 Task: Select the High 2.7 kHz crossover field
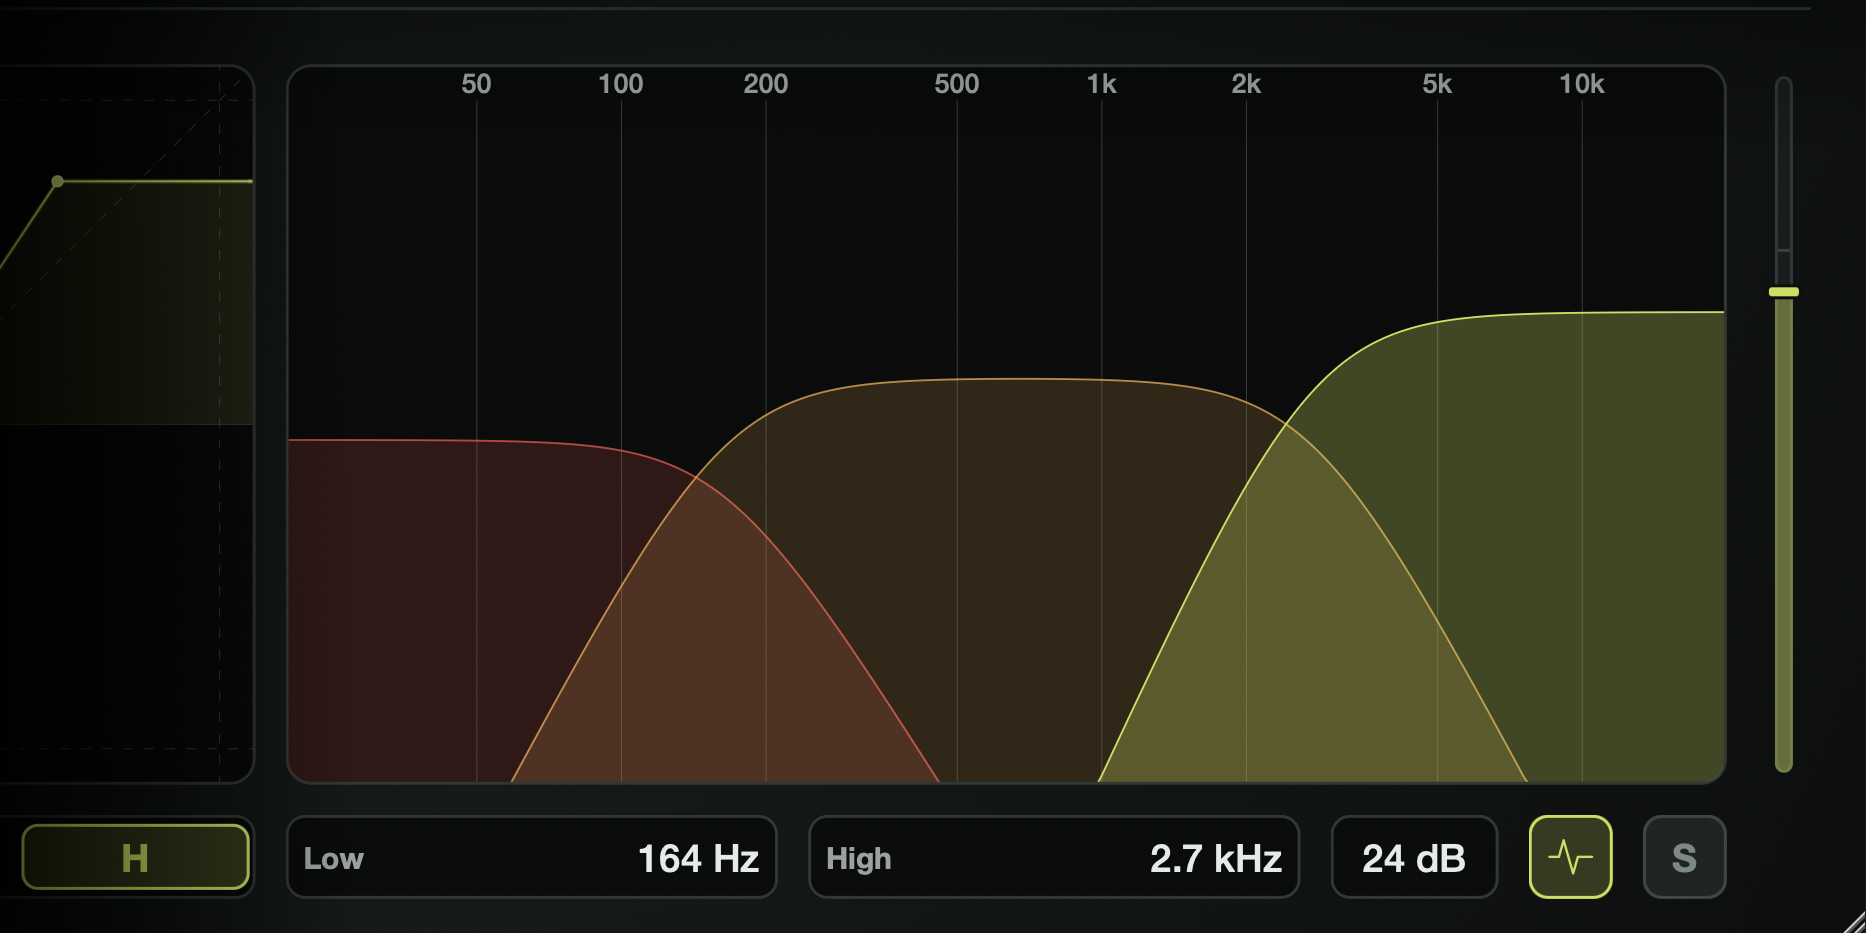1054,857
